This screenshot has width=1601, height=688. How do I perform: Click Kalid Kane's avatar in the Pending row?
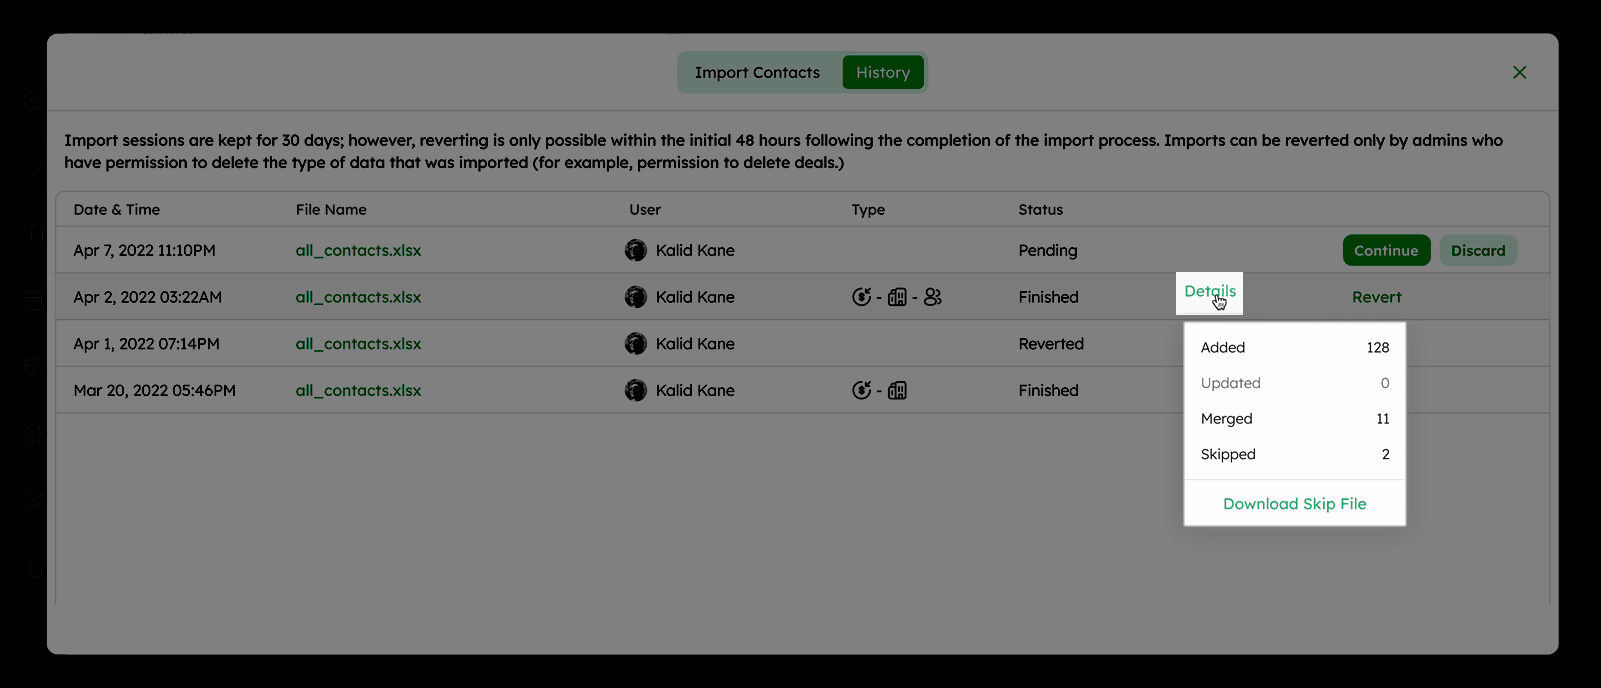[x=636, y=250]
